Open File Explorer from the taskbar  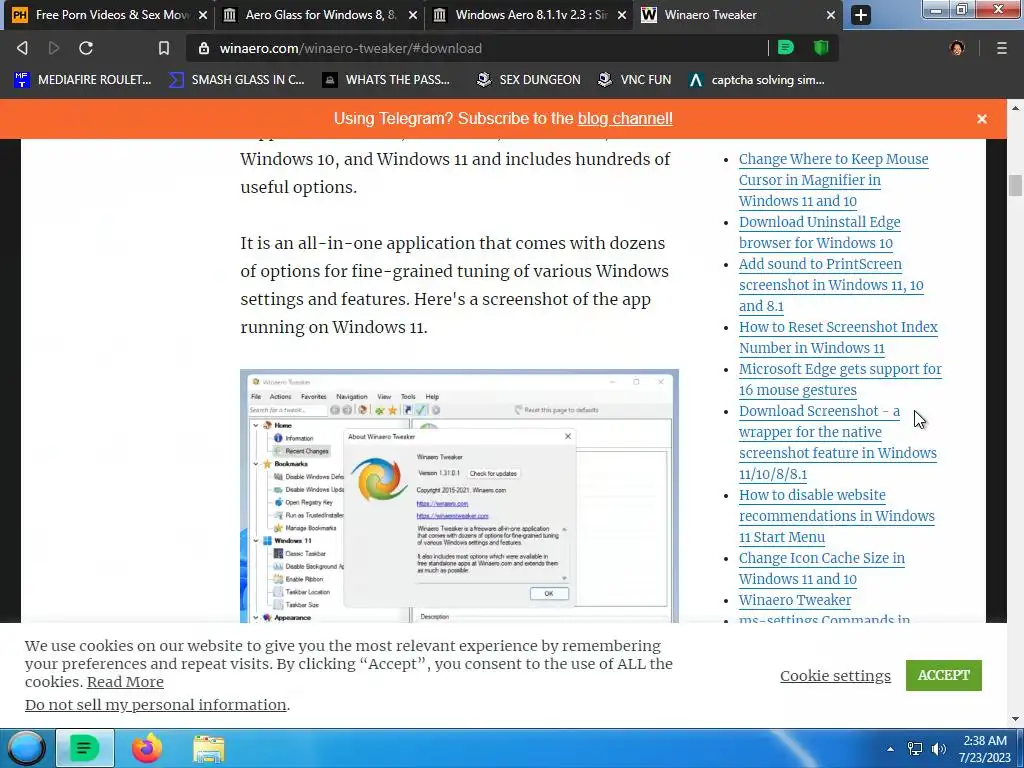209,749
